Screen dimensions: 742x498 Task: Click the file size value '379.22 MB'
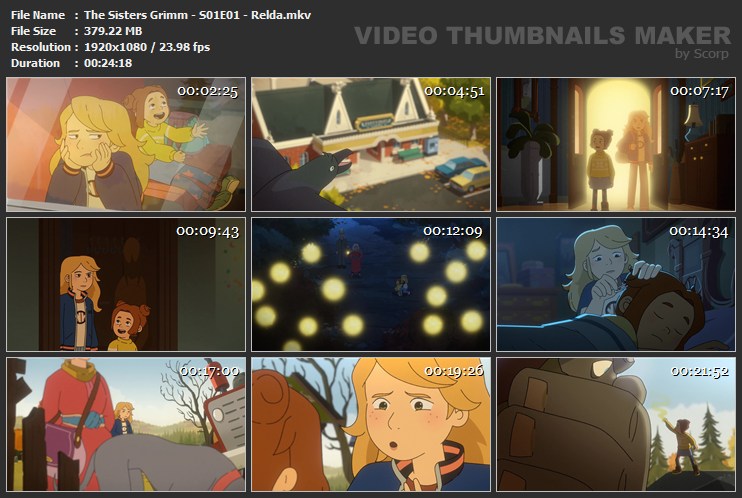click(x=113, y=31)
